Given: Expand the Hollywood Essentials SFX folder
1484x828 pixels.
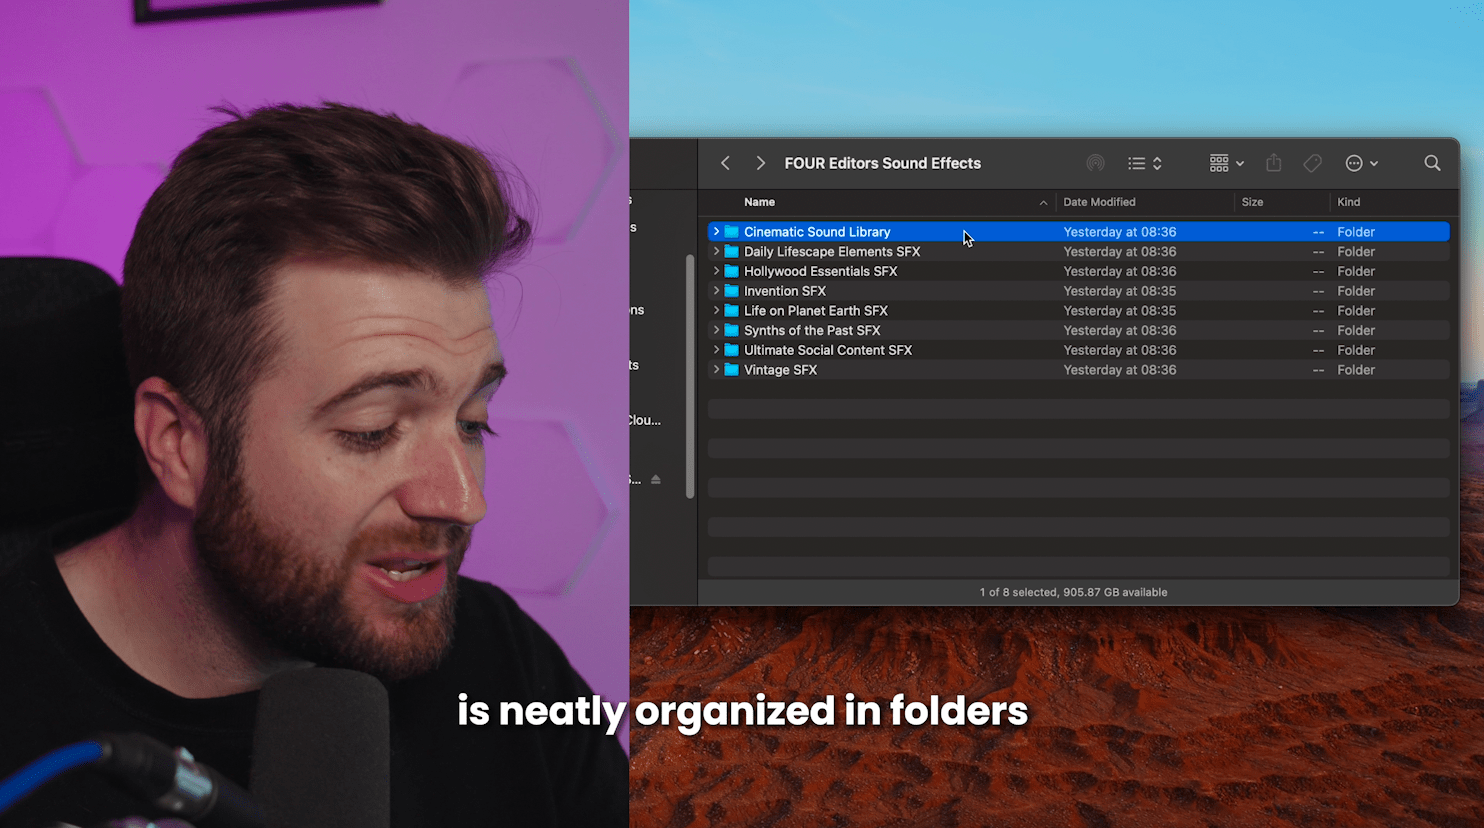Looking at the screenshot, I should point(716,271).
